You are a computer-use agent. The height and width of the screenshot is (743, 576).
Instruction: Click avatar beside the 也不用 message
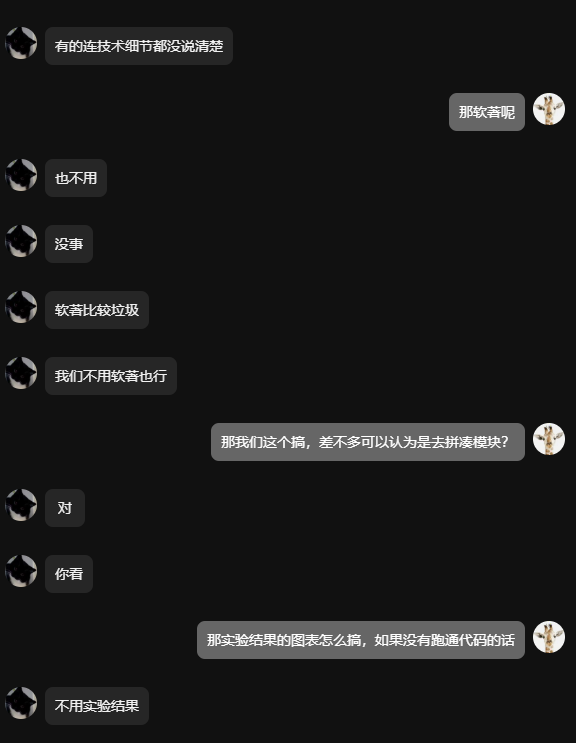(x=21, y=175)
